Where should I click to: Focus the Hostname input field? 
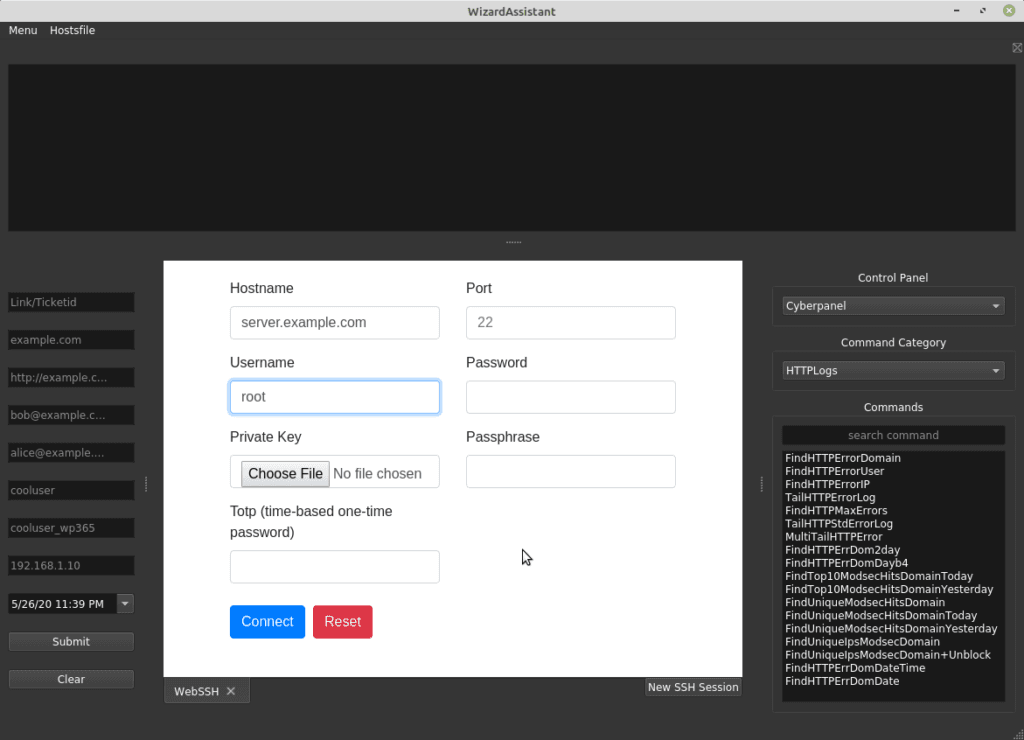pyautogui.click(x=334, y=323)
